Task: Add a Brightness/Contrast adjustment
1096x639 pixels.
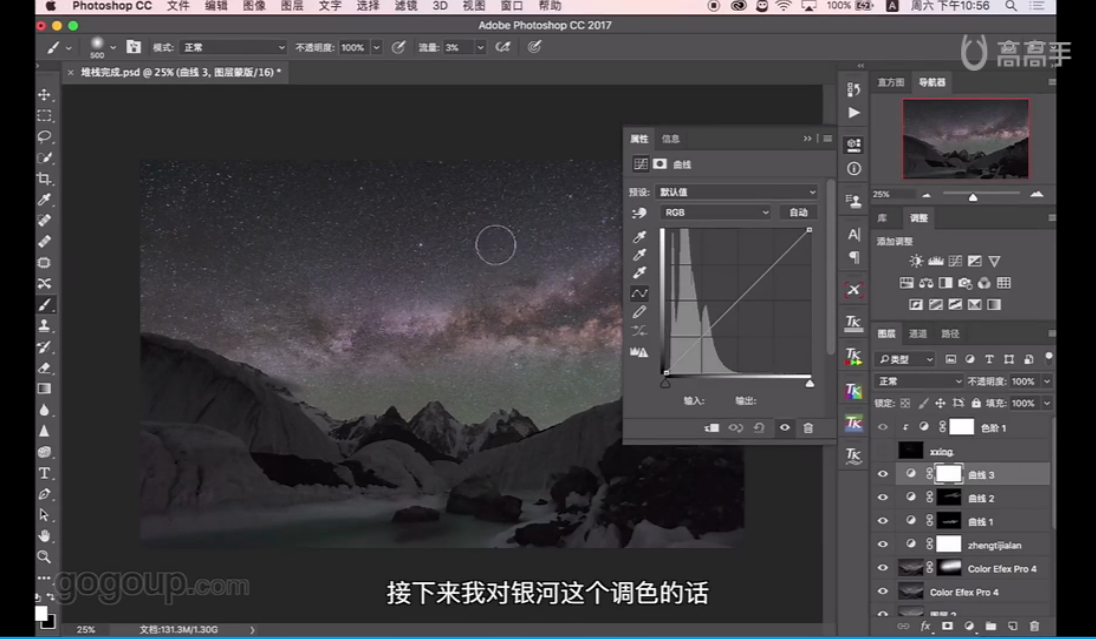Action: [x=916, y=261]
